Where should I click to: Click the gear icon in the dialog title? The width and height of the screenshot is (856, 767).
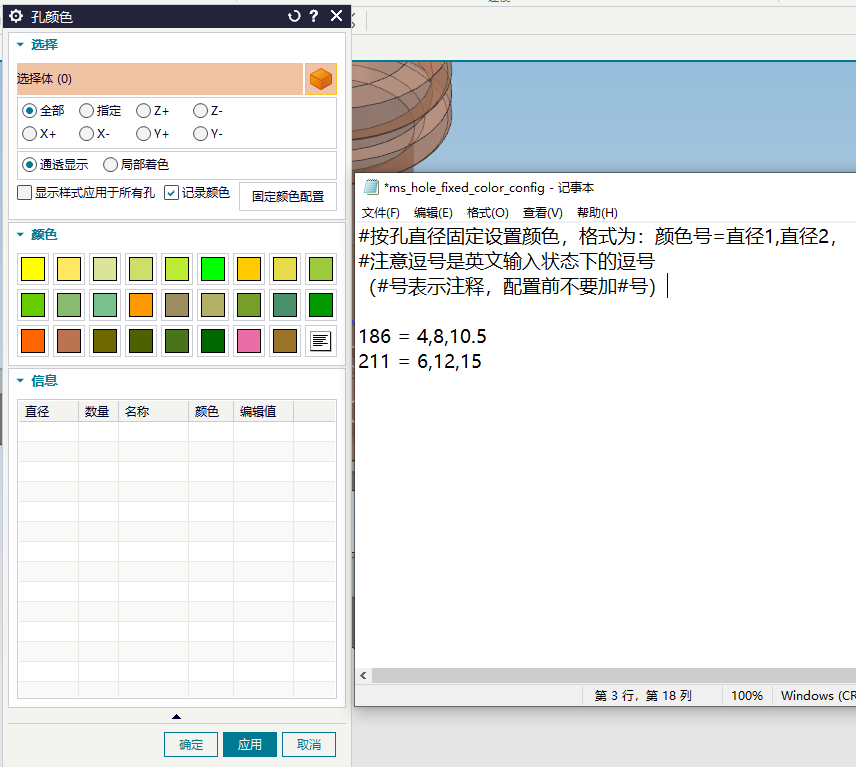pyautogui.click(x=16, y=16)
